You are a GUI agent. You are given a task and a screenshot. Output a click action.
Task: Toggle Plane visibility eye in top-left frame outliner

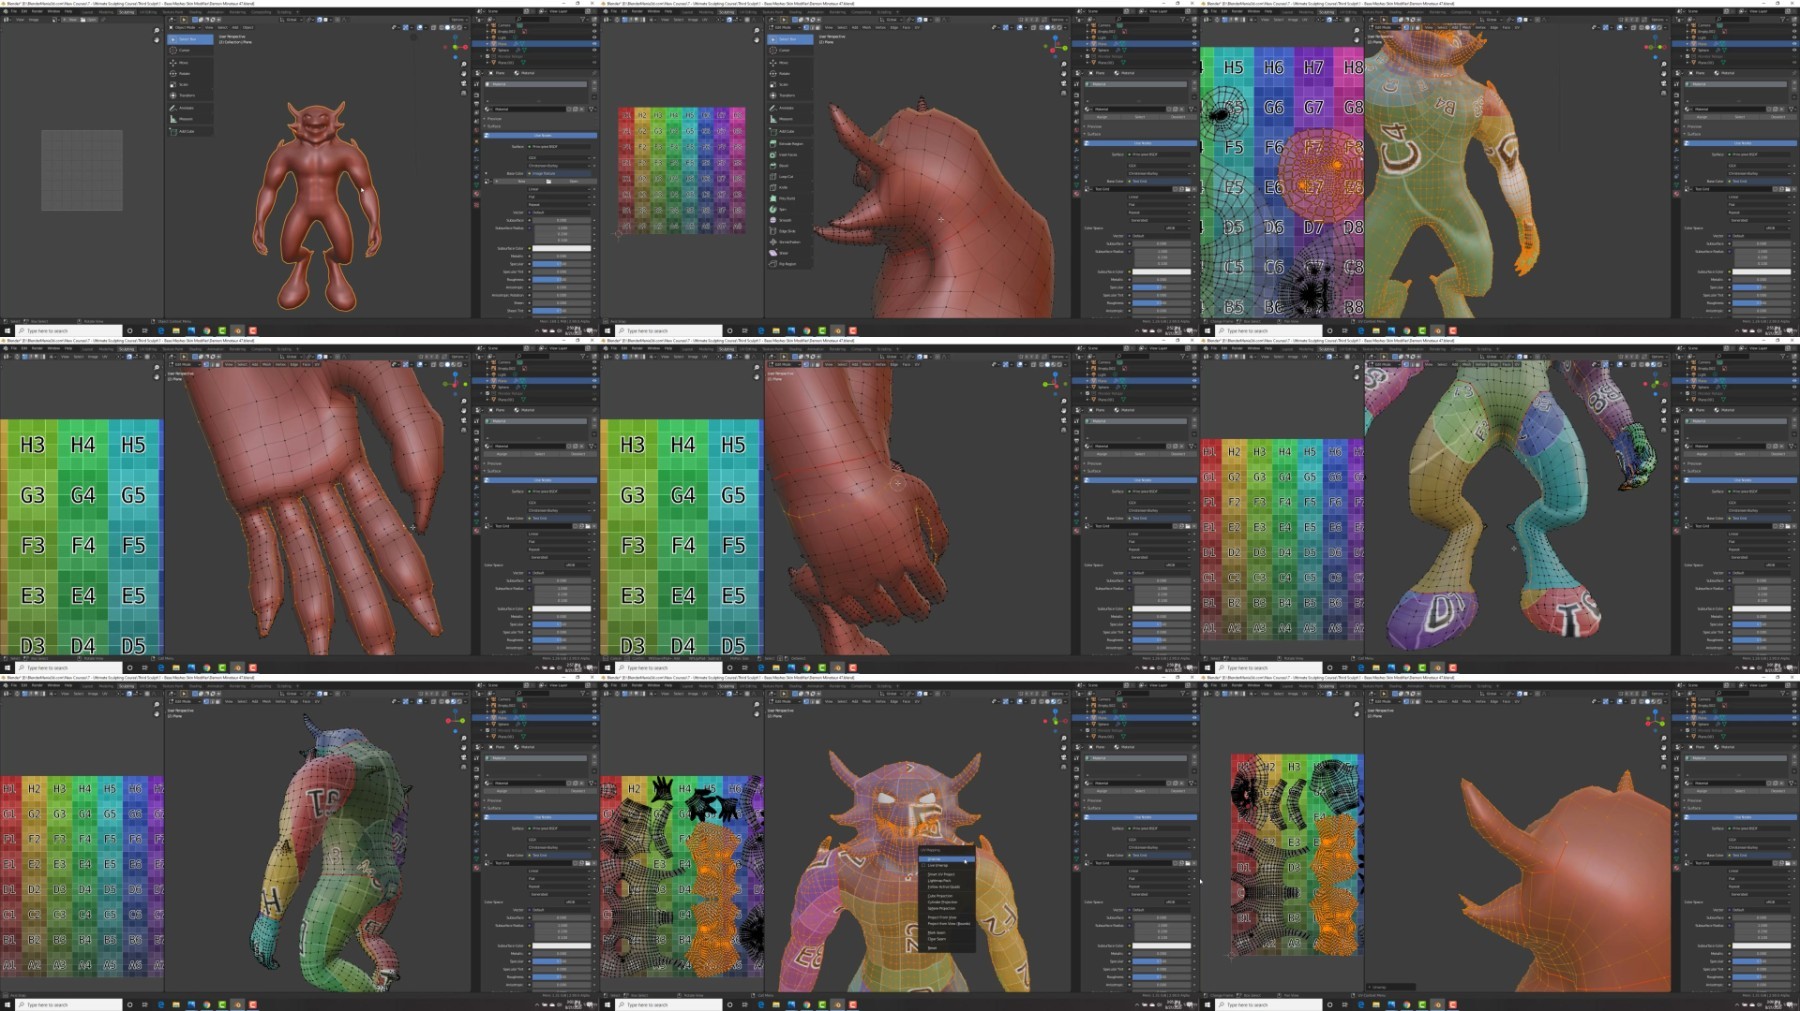pos(594,44)
